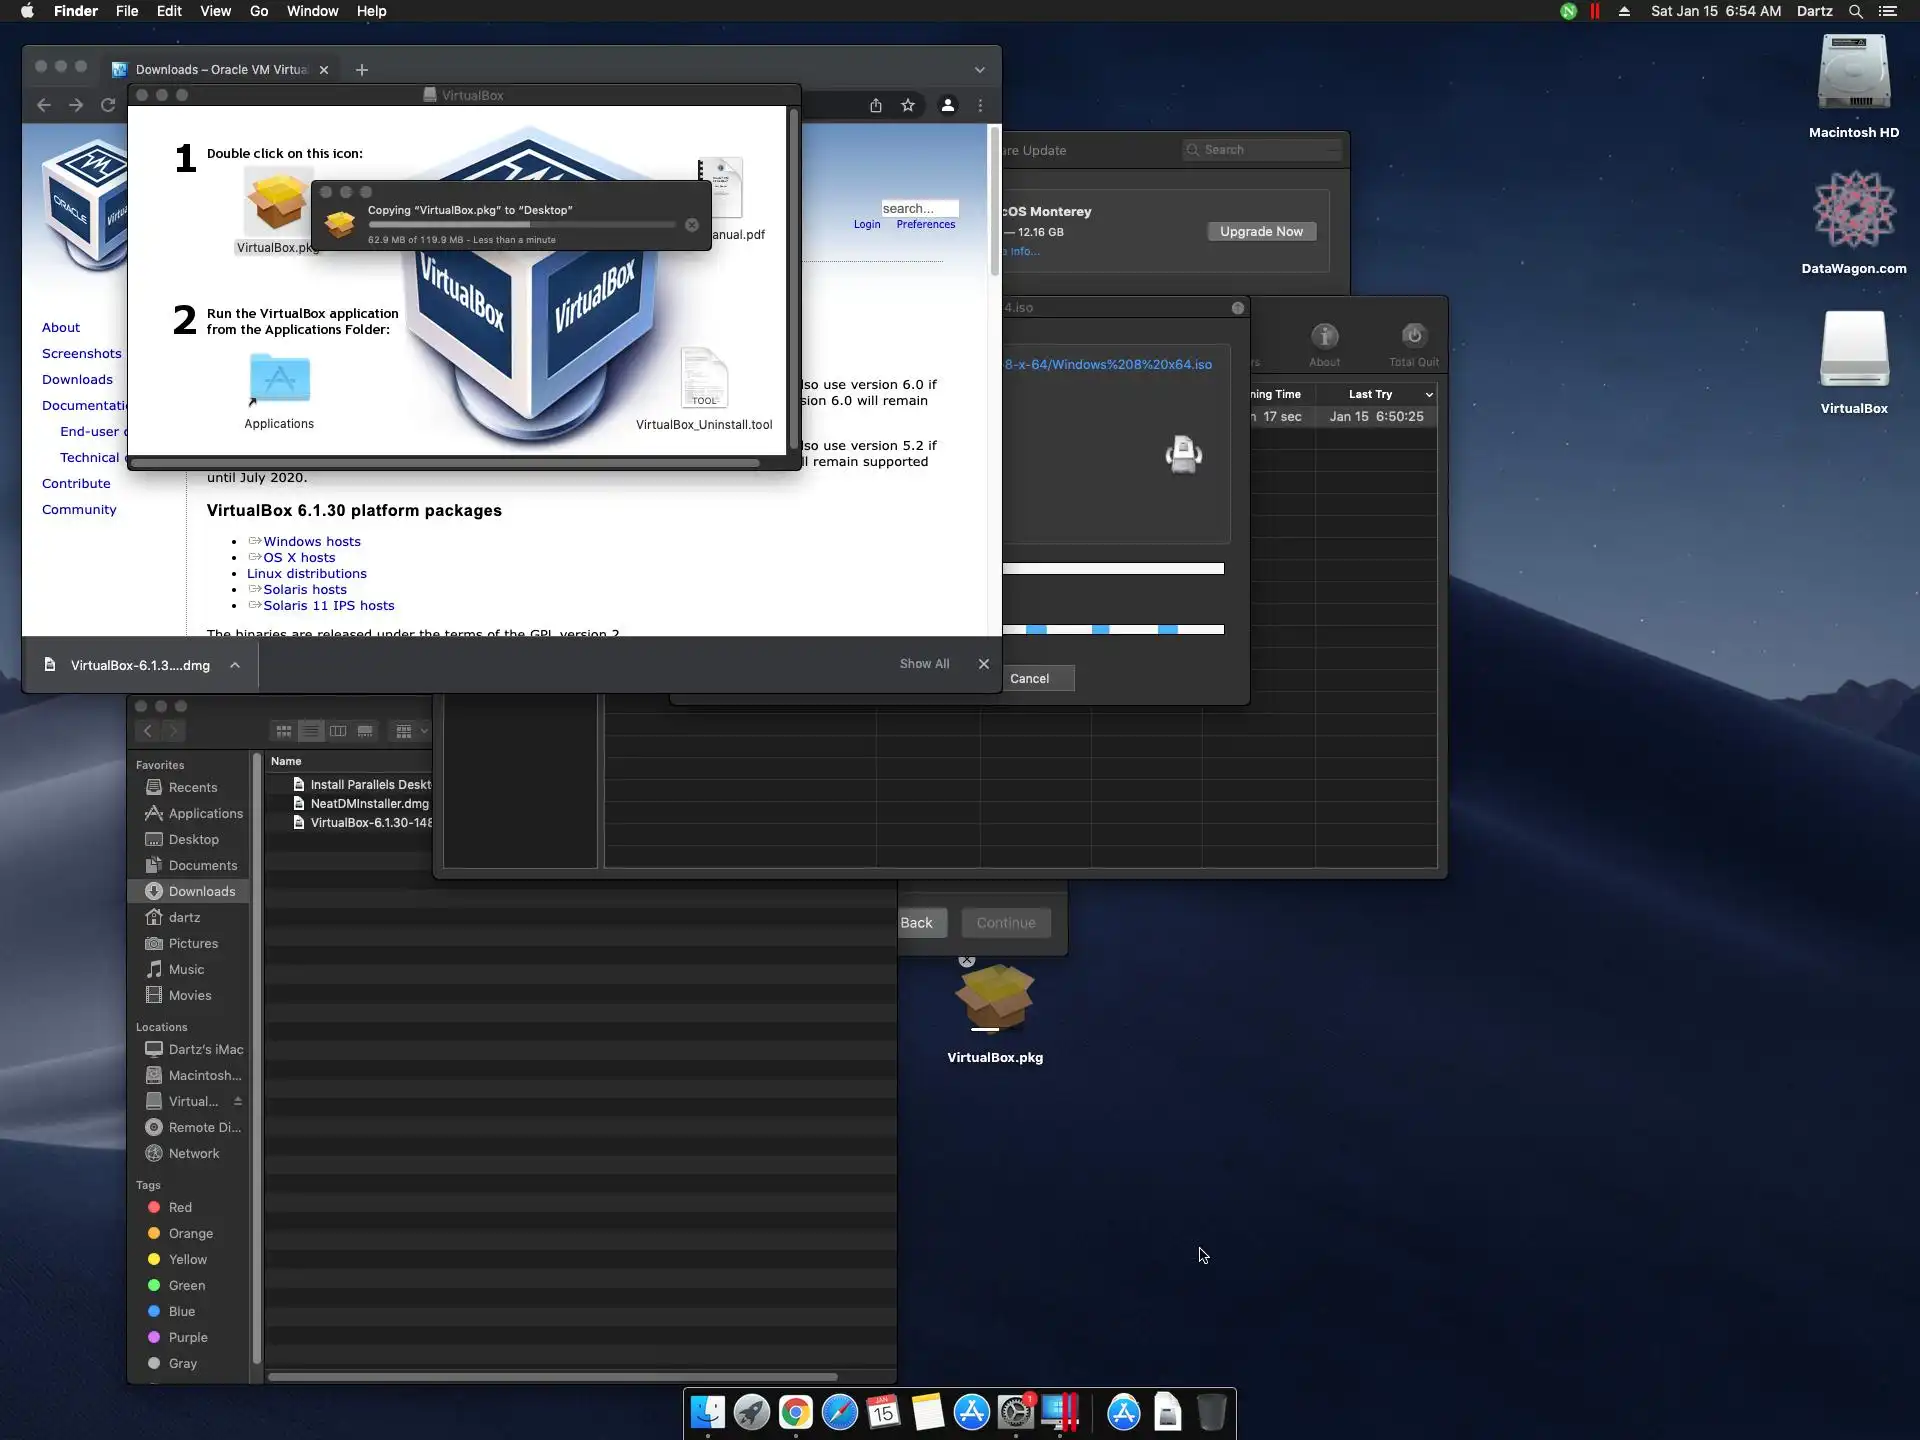Viewport: 1920px width, 1440px height.
Task: Switch Finder to column view
Action: (x=338, y=731)
